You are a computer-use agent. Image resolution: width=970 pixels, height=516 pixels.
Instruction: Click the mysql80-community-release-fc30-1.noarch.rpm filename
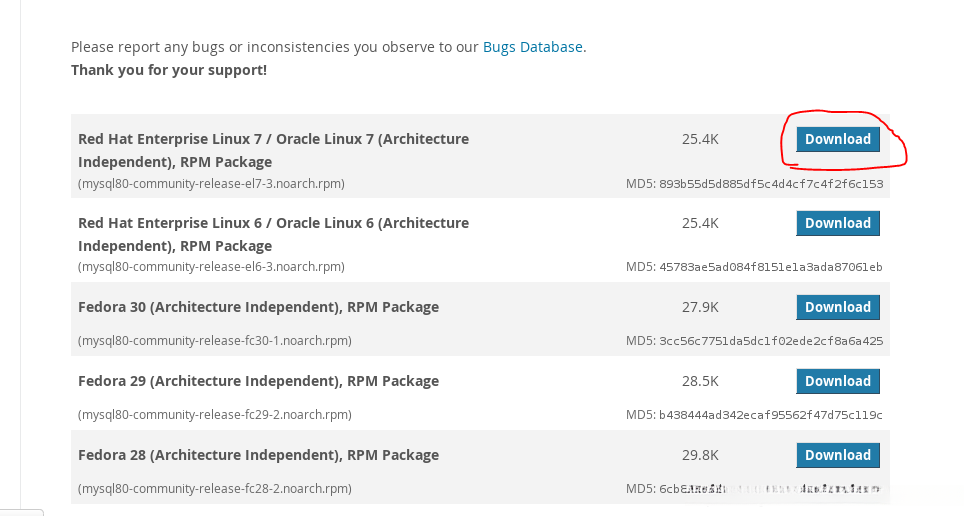[214, 341]
